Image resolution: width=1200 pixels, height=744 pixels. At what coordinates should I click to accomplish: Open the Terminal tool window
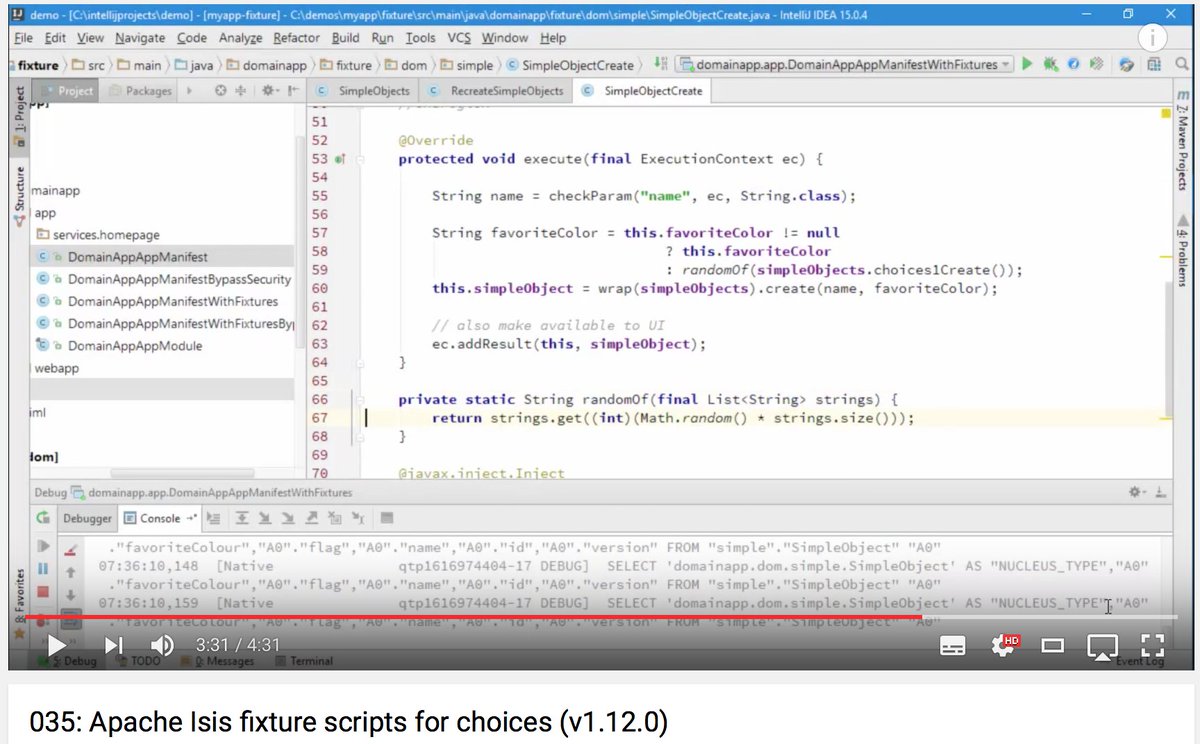point(303,661)
